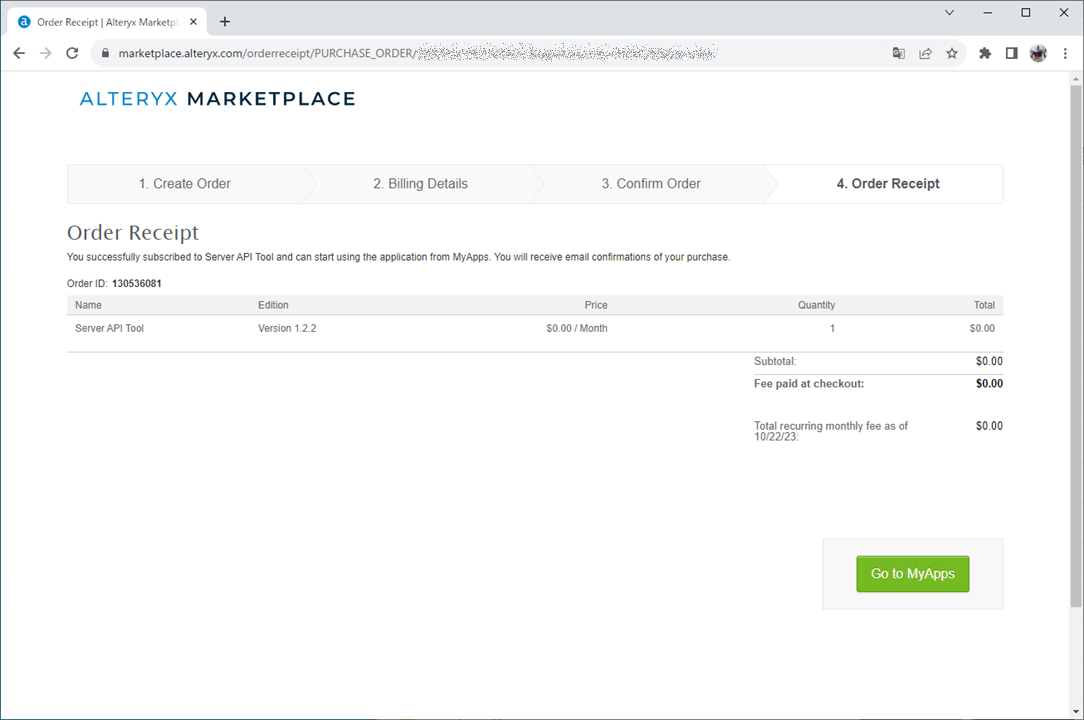Select the '1. Create Order' step

pos(185,184)
